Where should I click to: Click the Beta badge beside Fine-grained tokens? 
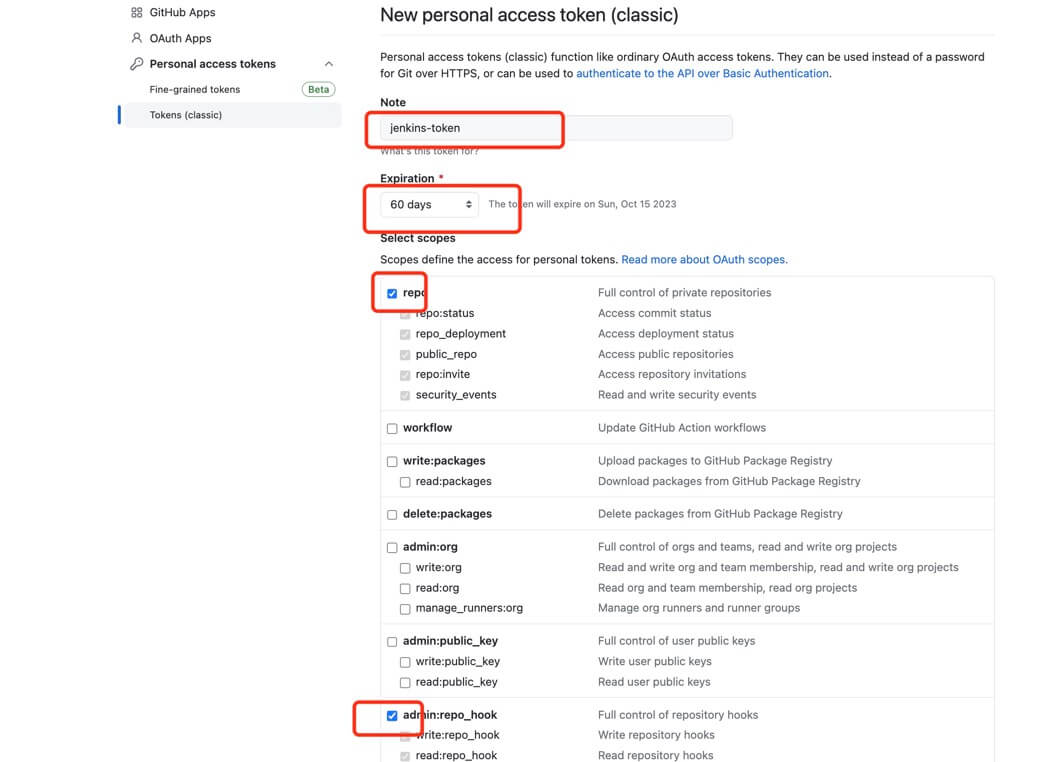point(318,90)
